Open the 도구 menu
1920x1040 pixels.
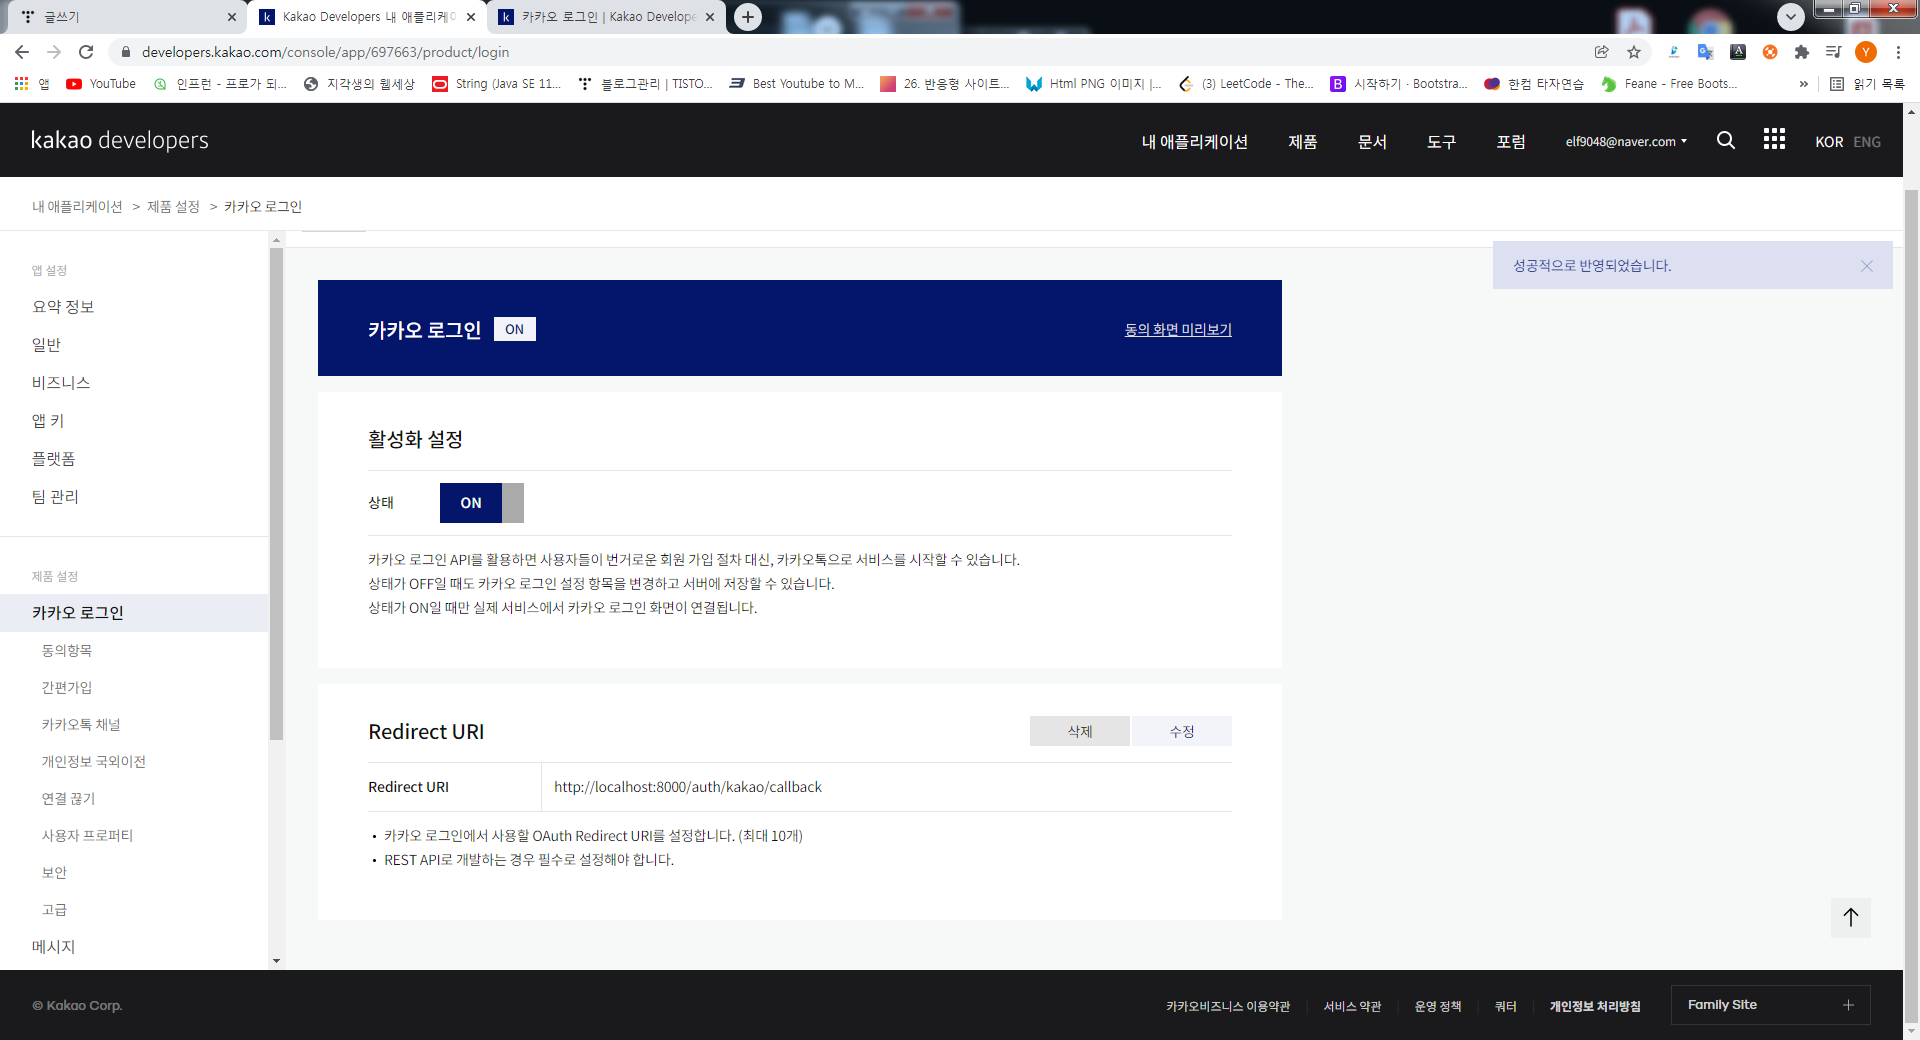point(1441,142)
